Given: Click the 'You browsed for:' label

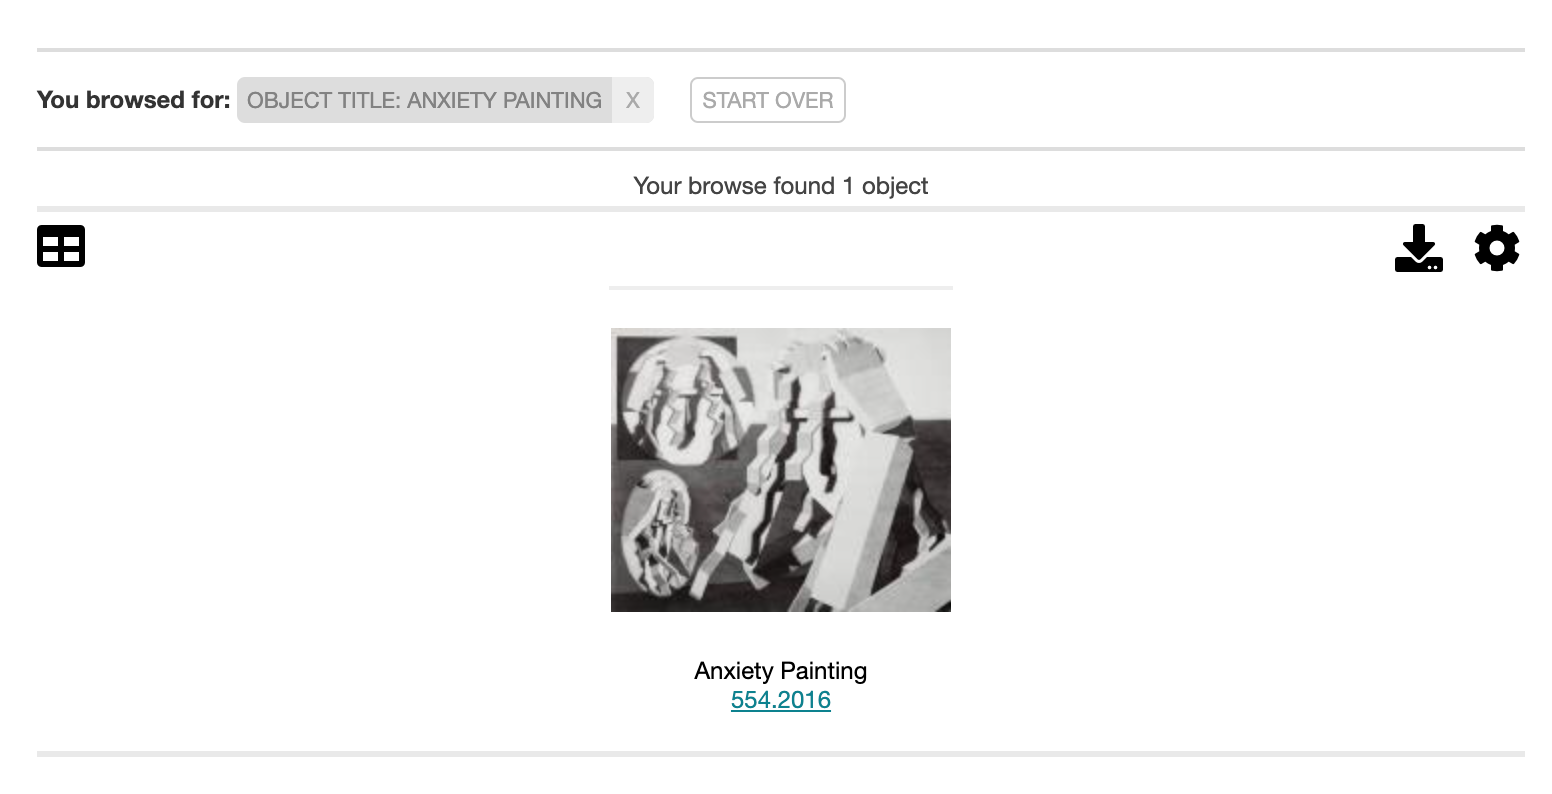Looking at the screenshot, I should click(x=134, y=100).
